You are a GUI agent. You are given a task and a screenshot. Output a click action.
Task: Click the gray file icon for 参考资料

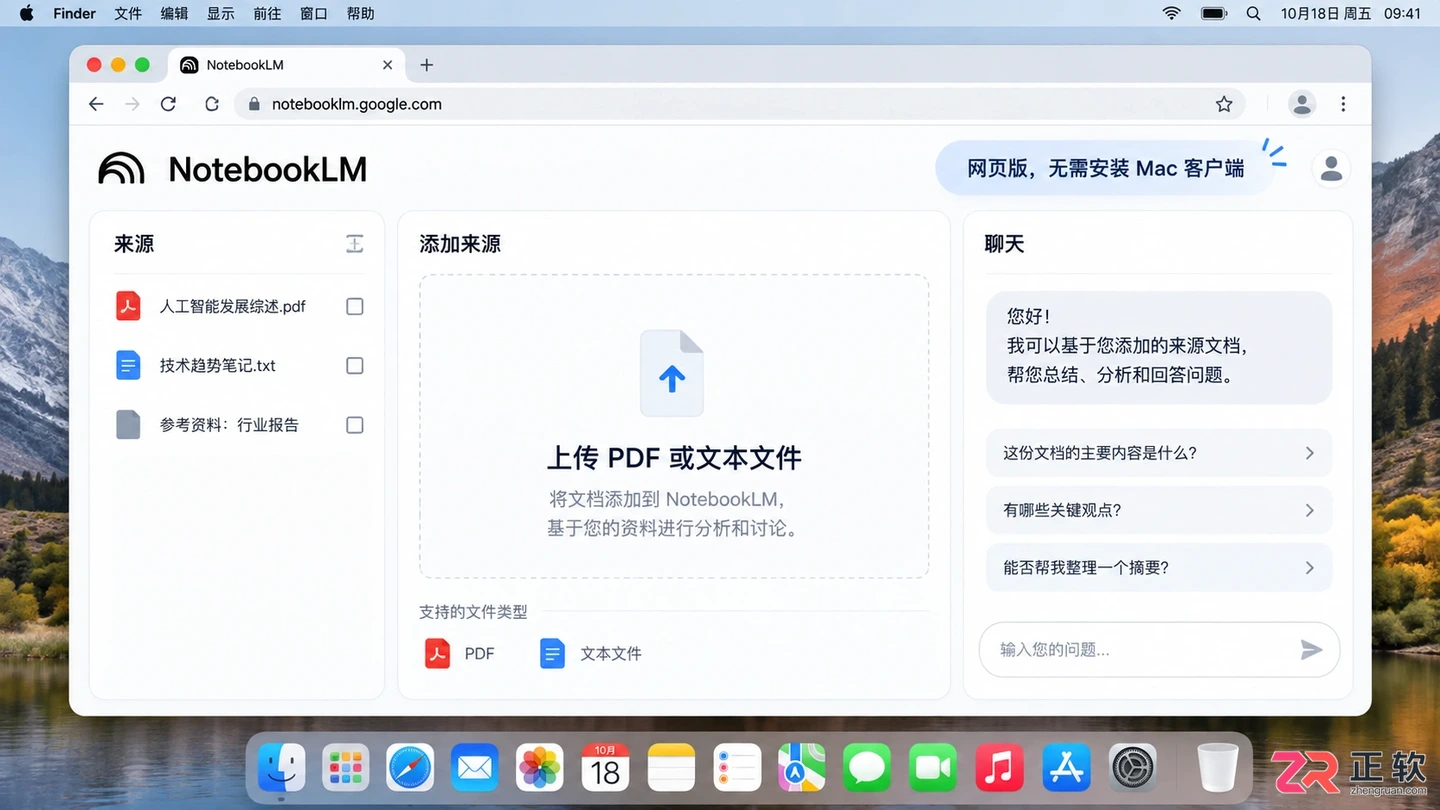coord(128,424)
